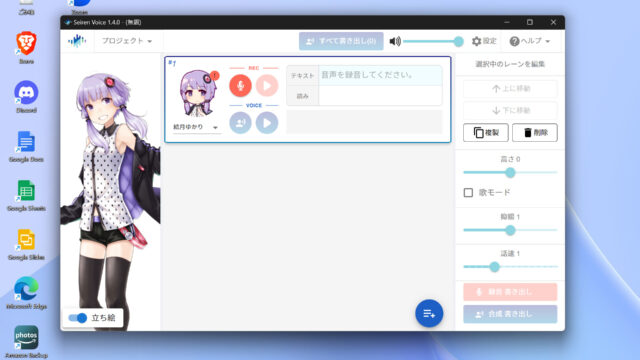Click the speech speed slider handle 話速
Image resolution: width=640 pixels, height=360 pixels.
(x=494, y=267)
